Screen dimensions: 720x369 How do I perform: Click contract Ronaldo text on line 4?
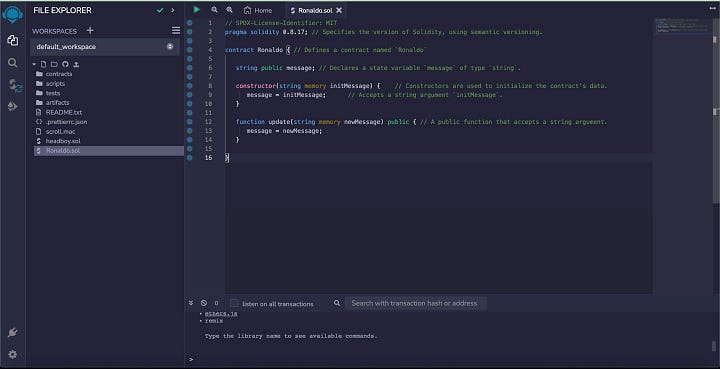pos(253,50)
